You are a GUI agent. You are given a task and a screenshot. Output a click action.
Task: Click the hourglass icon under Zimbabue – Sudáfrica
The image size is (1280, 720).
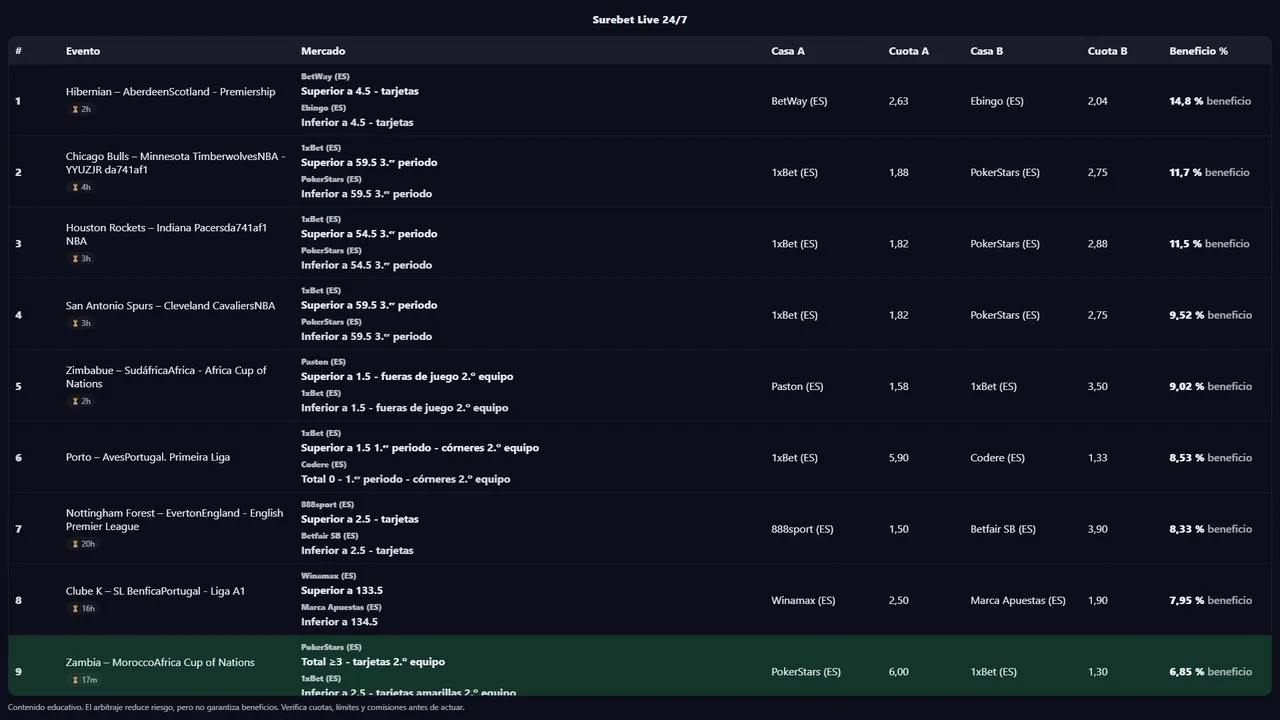75,402
